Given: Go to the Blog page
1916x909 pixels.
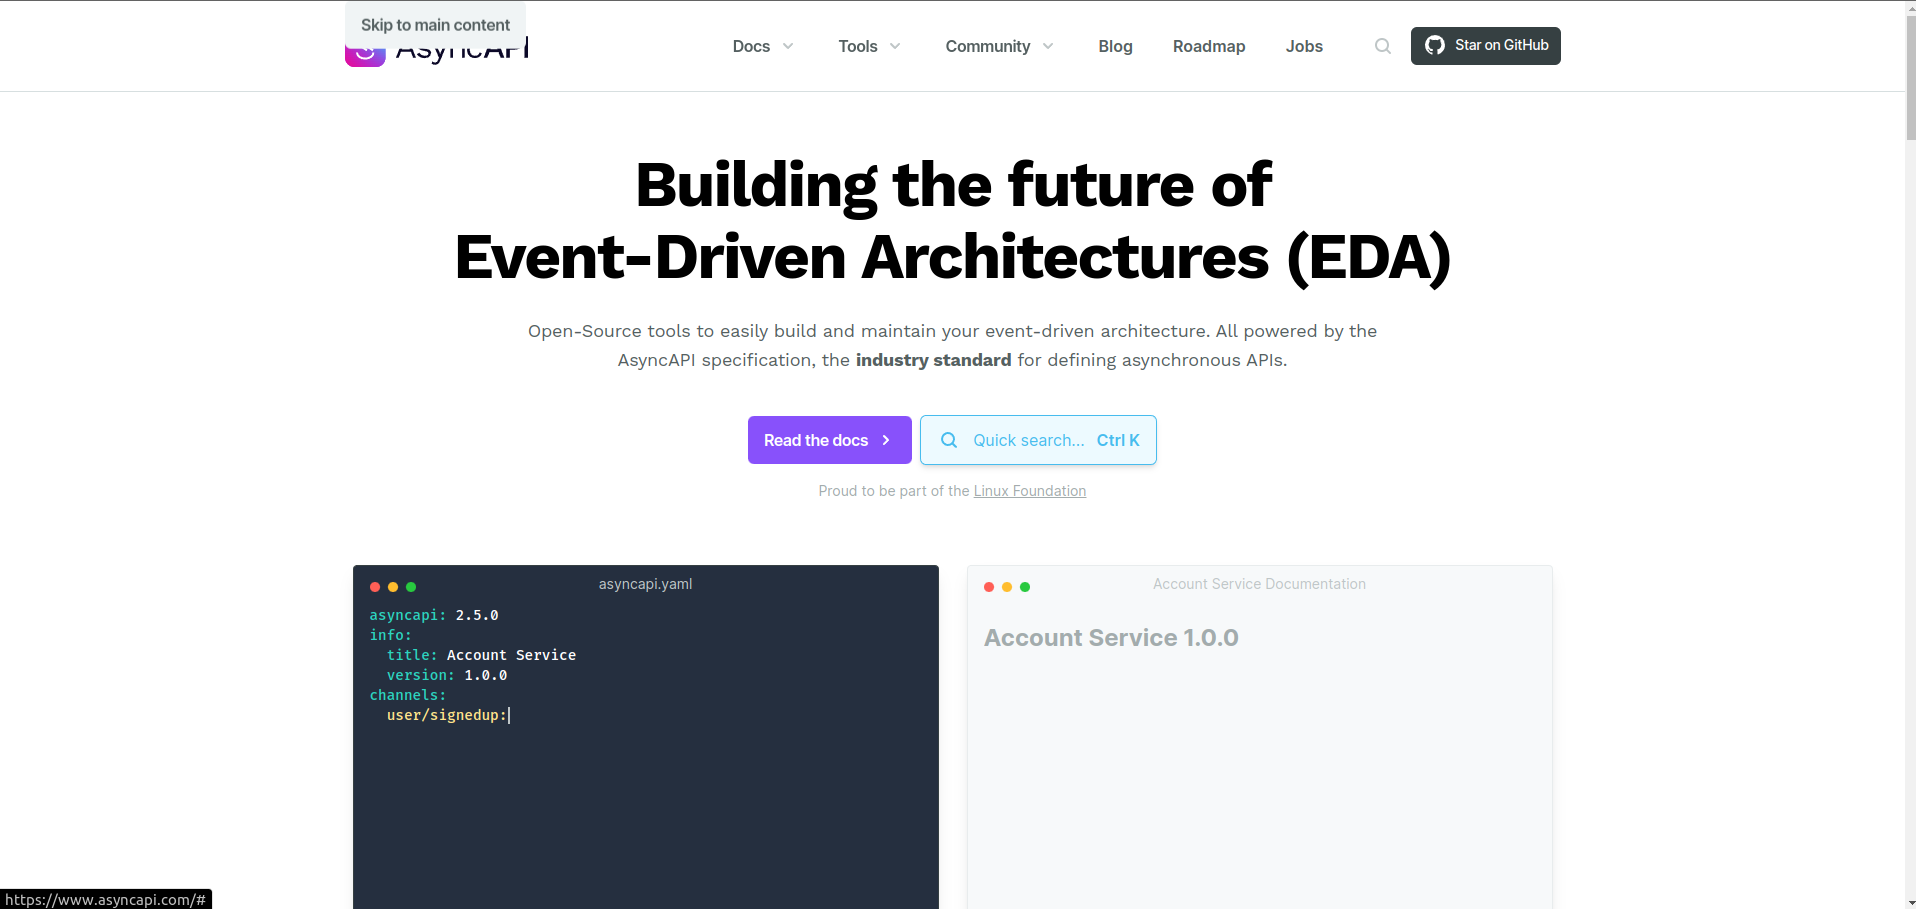Looking at the screenshot, I should (1115, 46).
